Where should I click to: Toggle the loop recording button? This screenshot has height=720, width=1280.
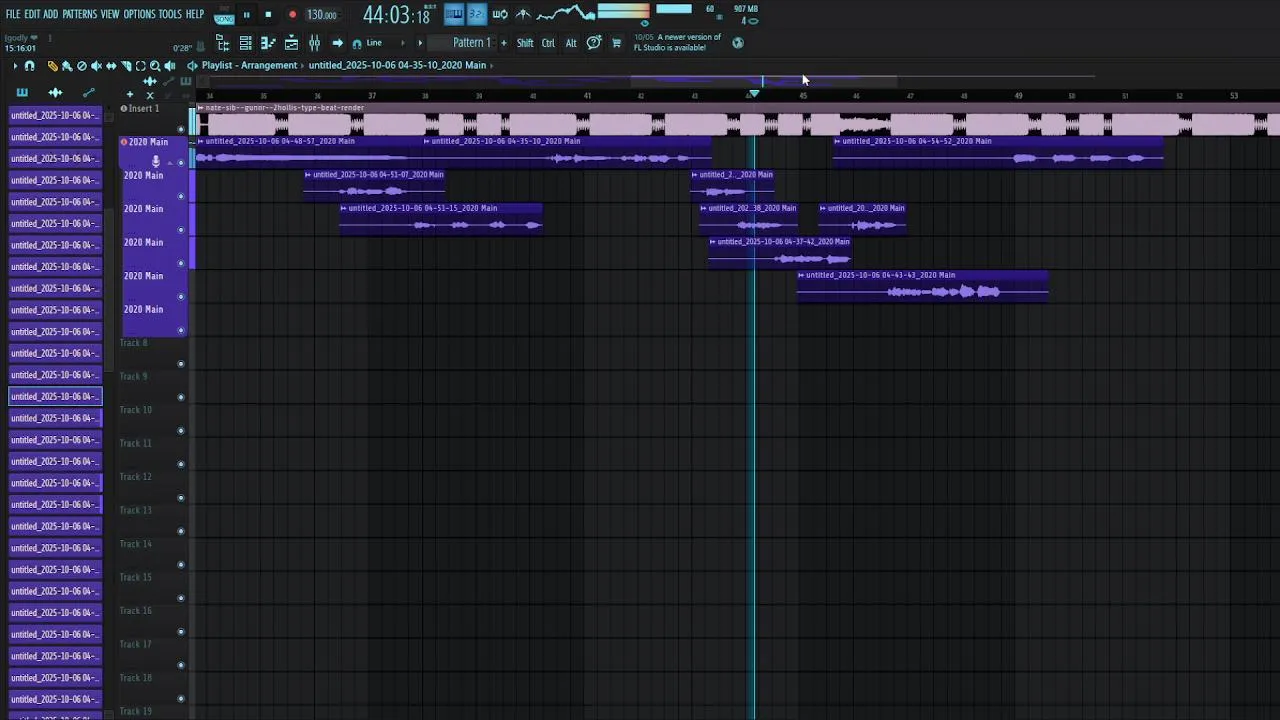(500, 14)
